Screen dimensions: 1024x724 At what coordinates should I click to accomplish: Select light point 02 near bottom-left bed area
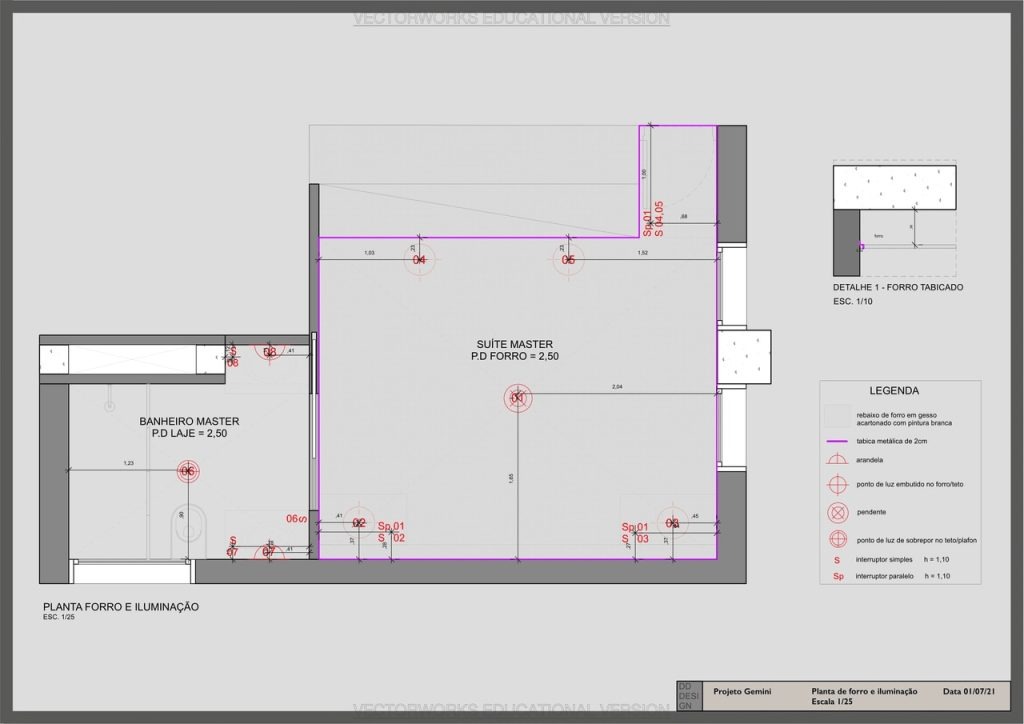pyautogui.click(x=359, y=522)
